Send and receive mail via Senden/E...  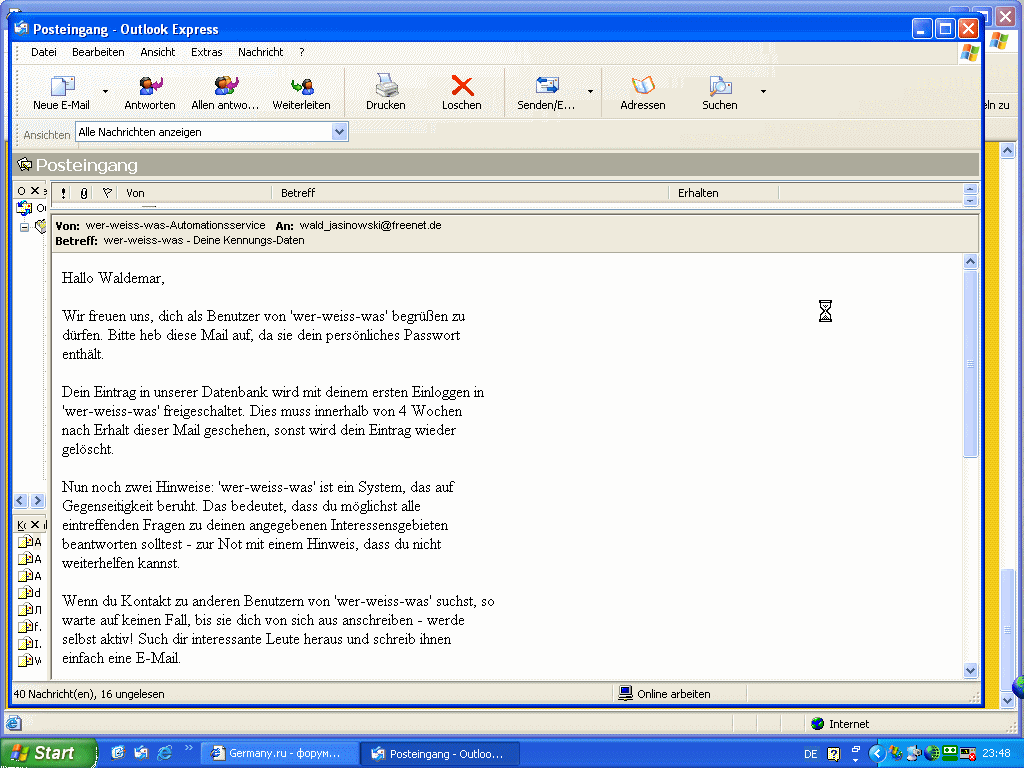[547, 93]
